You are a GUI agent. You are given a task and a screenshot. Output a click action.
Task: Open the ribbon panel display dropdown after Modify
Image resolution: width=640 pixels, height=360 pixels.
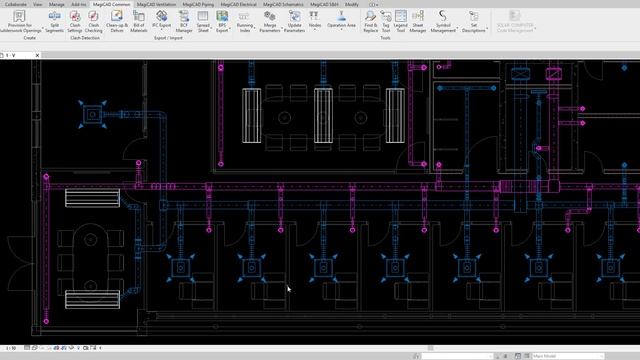click(x=373, y=4)
